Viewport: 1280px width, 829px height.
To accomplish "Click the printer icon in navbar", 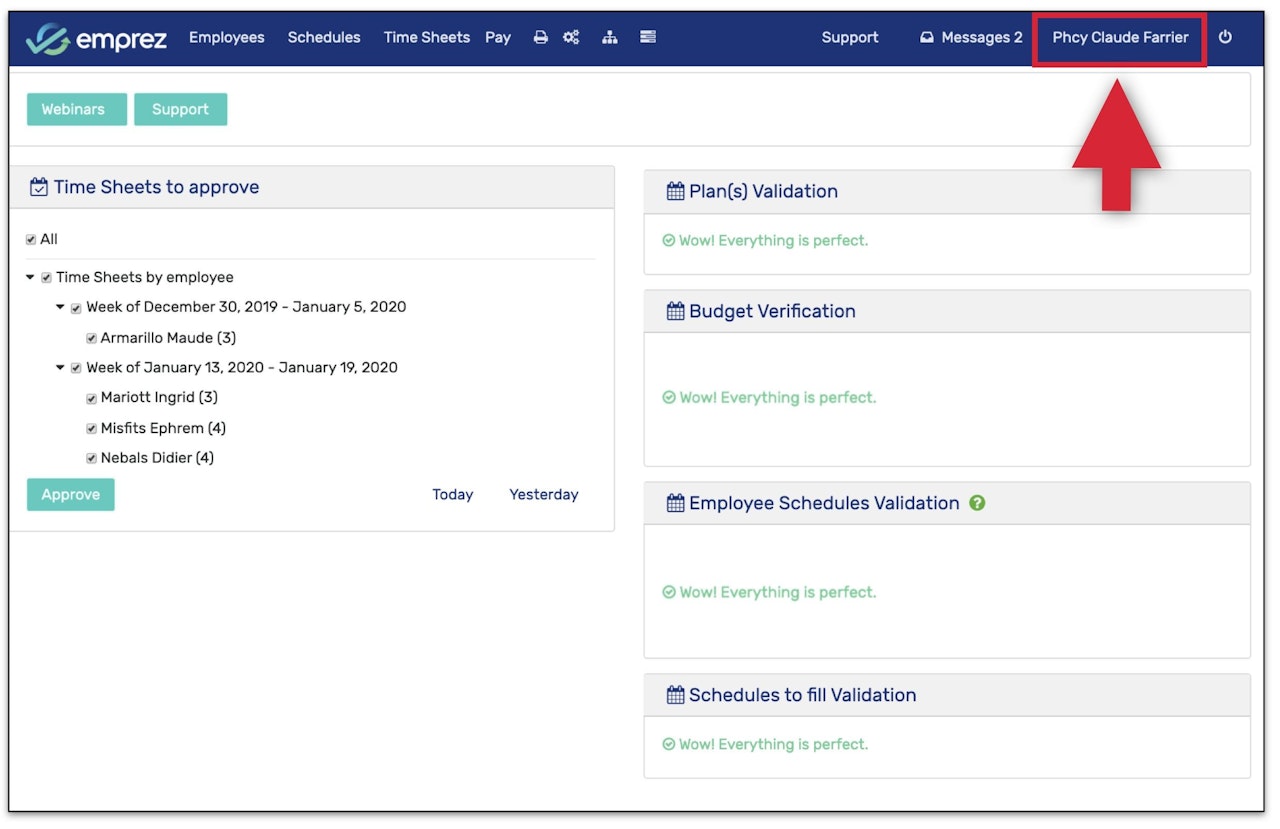I will pos(540,38).
